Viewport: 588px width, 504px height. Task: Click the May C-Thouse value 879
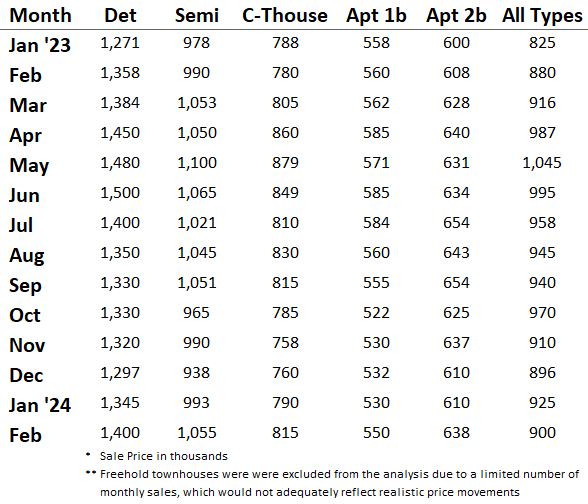coord(285,163)
